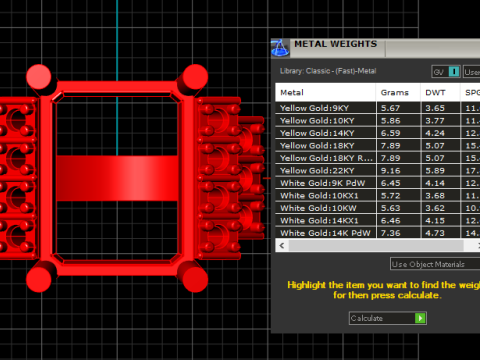
Task: Select the Yellow Gold:22KY row
Action: [378, 171]
